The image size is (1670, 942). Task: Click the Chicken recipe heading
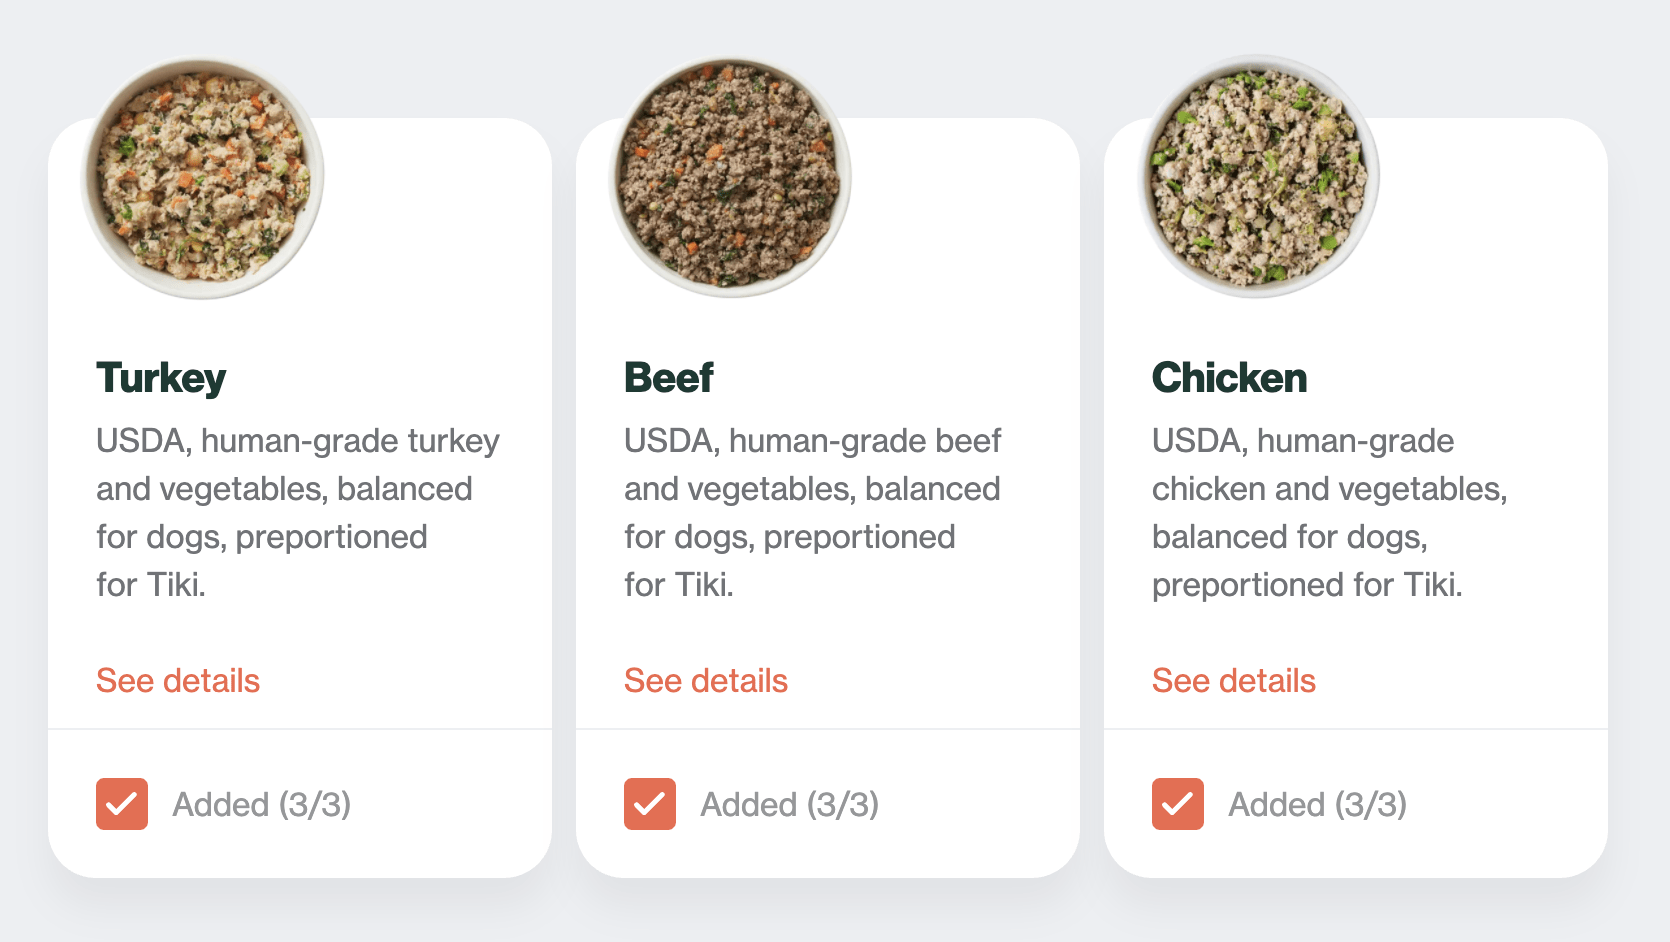(x=1228, y=378)
